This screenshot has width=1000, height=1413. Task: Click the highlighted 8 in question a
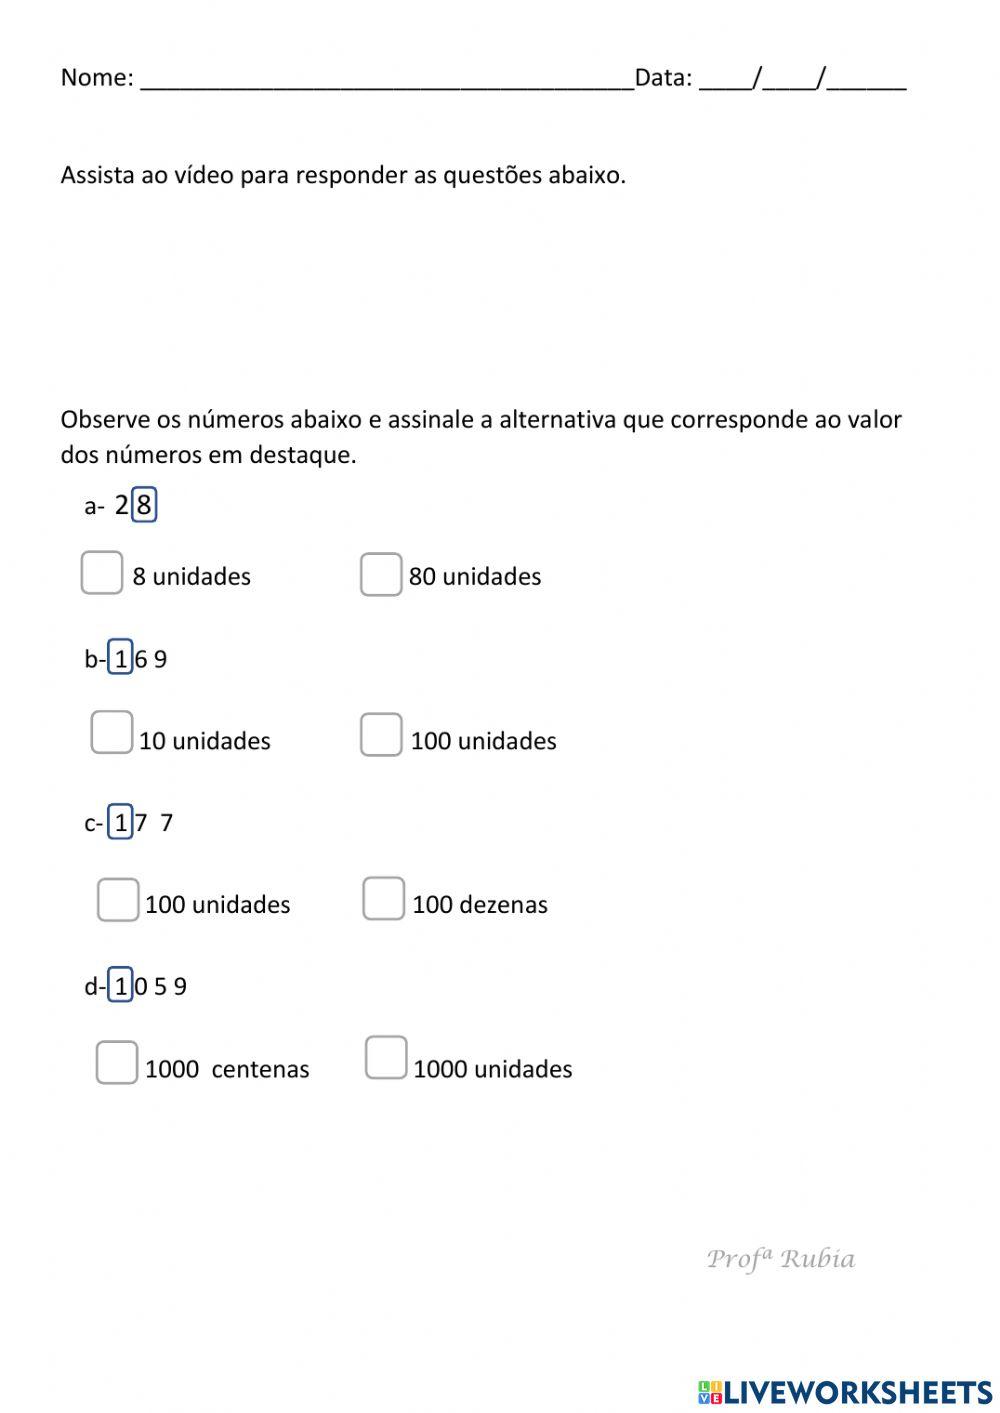[144, 505]
